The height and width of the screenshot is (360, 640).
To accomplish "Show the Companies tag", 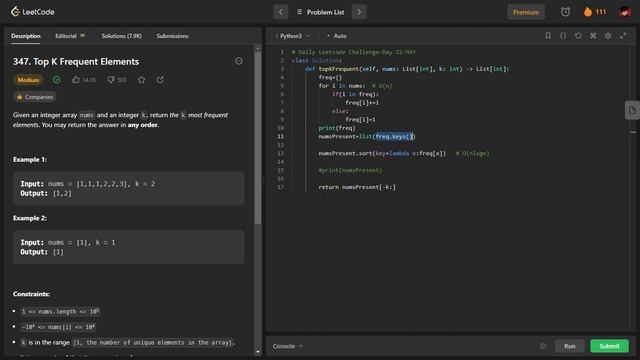I will (35, 97).
